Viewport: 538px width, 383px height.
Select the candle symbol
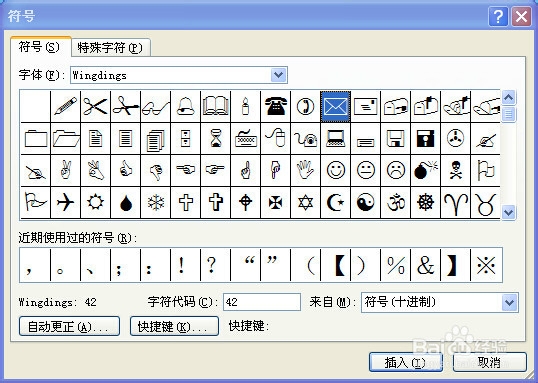(245, 106)
